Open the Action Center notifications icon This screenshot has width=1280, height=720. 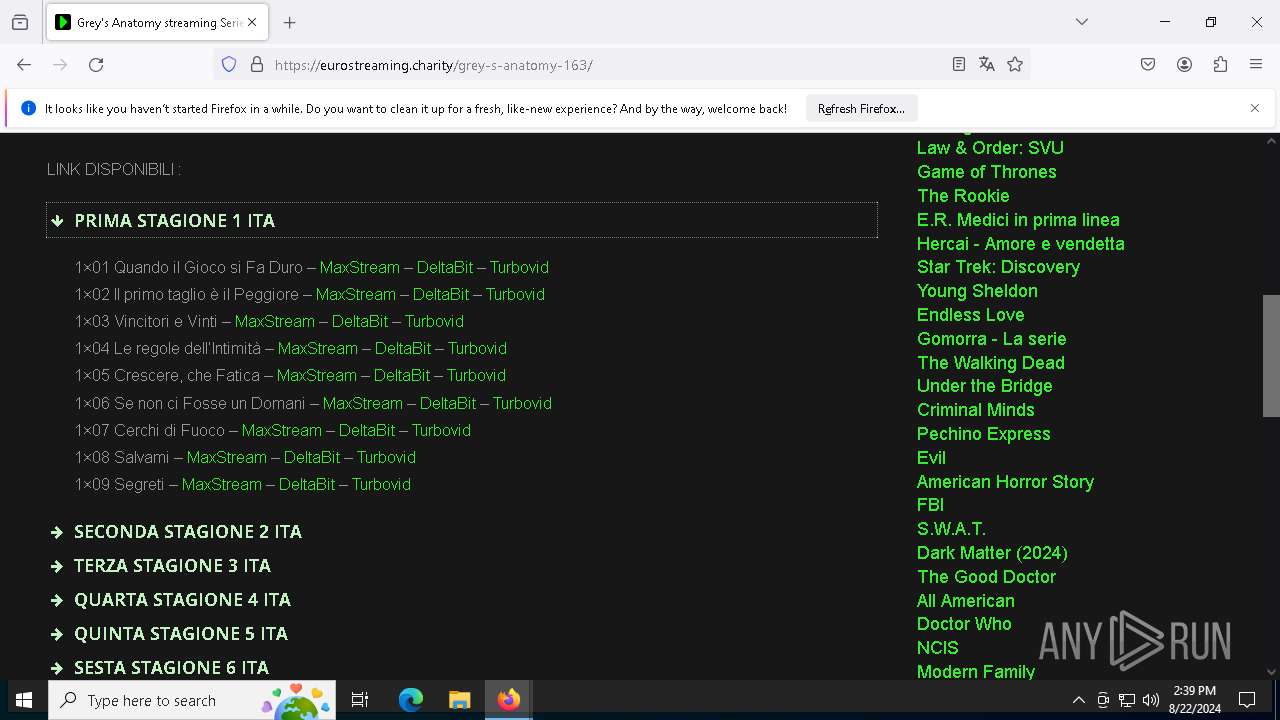pyautogui.click(x=1247, y=700)
